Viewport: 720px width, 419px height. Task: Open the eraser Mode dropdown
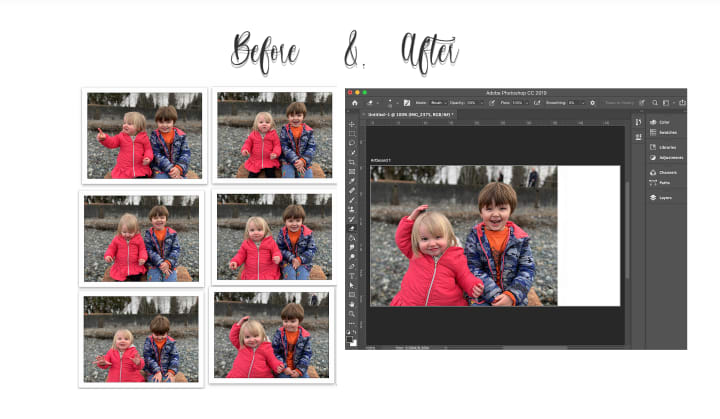coord(438,103)
